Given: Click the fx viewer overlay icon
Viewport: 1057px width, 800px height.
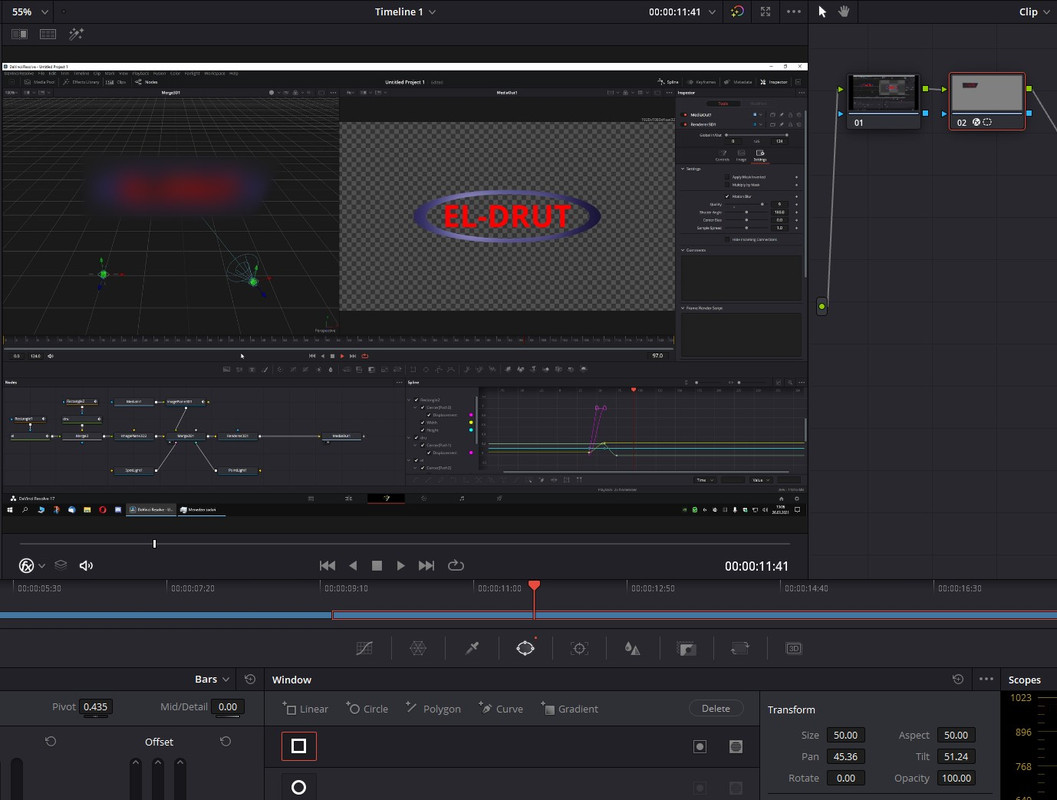Looking at the screenshot, I should (26, 565).
